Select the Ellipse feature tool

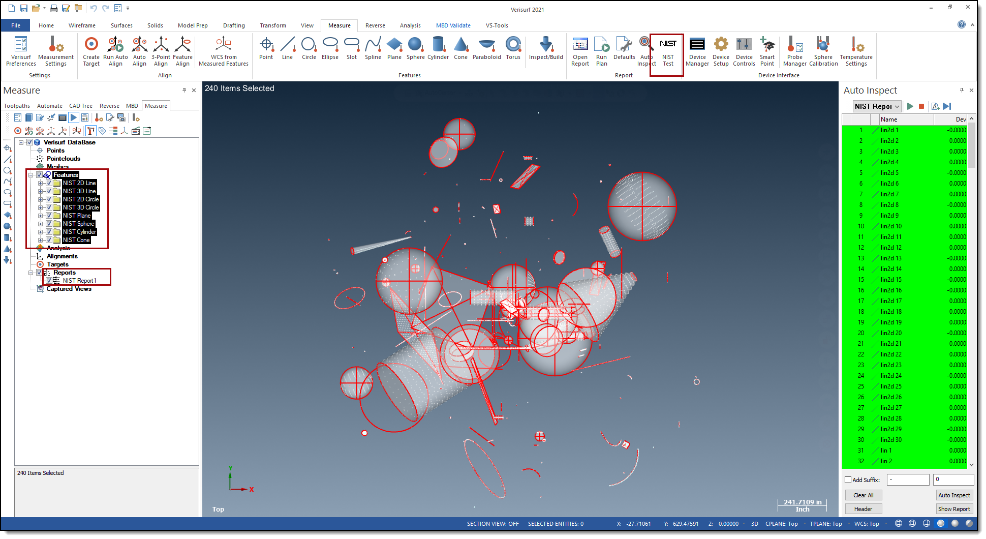click(x=330, y=48)
